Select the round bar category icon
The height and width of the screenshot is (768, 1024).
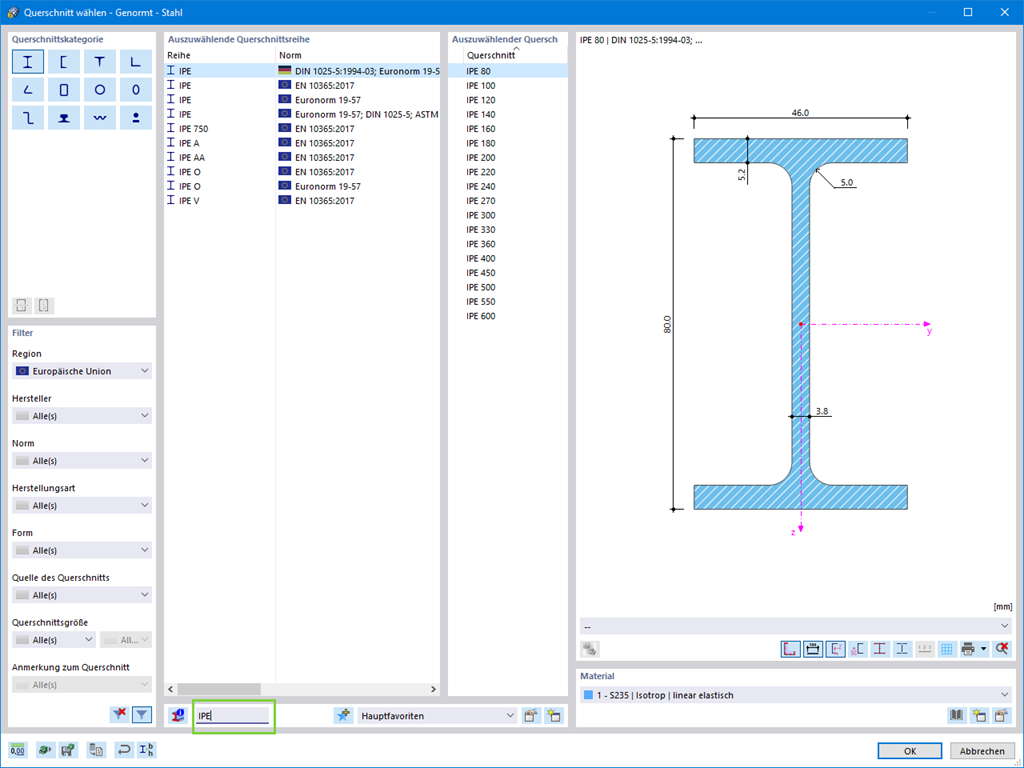click(135, 118)
